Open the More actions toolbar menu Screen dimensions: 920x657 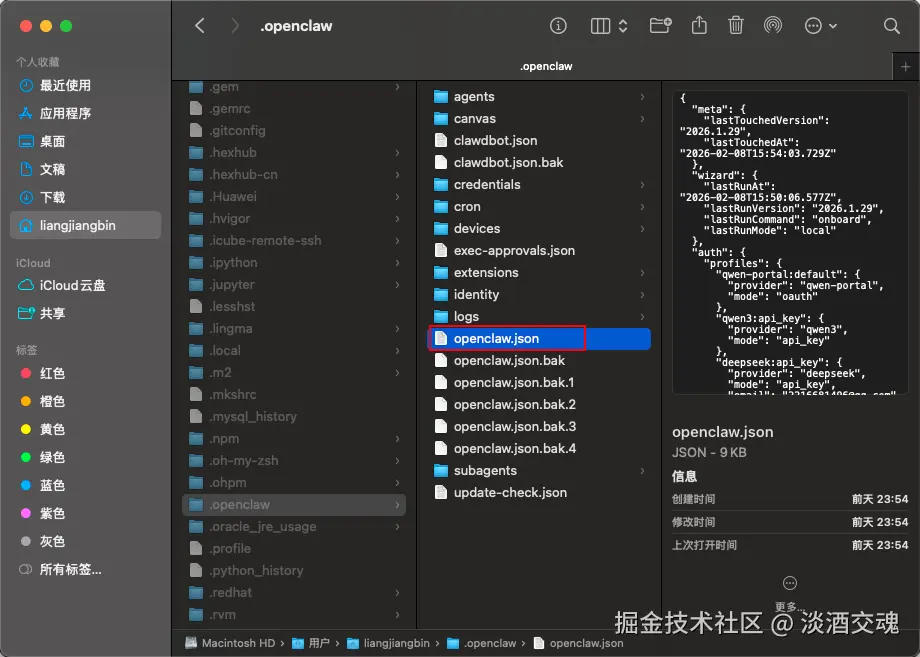820,26
